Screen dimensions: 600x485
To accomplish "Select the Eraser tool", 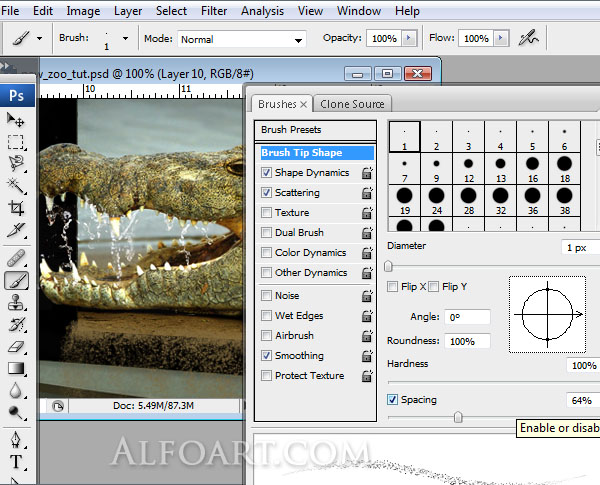I will coord(16,346).
